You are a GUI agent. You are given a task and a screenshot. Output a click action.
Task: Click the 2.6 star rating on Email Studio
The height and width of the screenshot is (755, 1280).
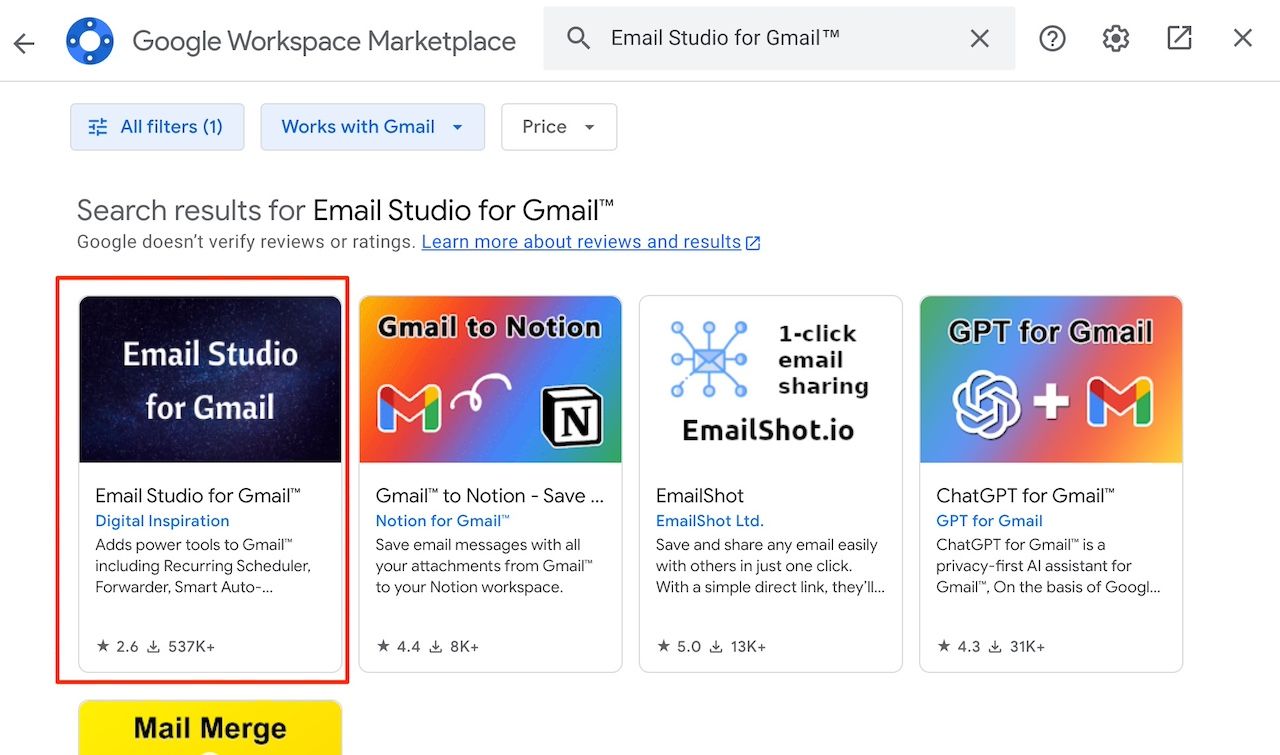117,647
